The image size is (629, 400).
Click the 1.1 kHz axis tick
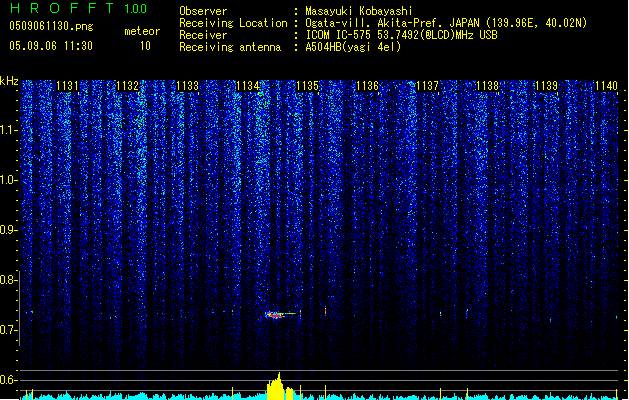click(9, 130)
